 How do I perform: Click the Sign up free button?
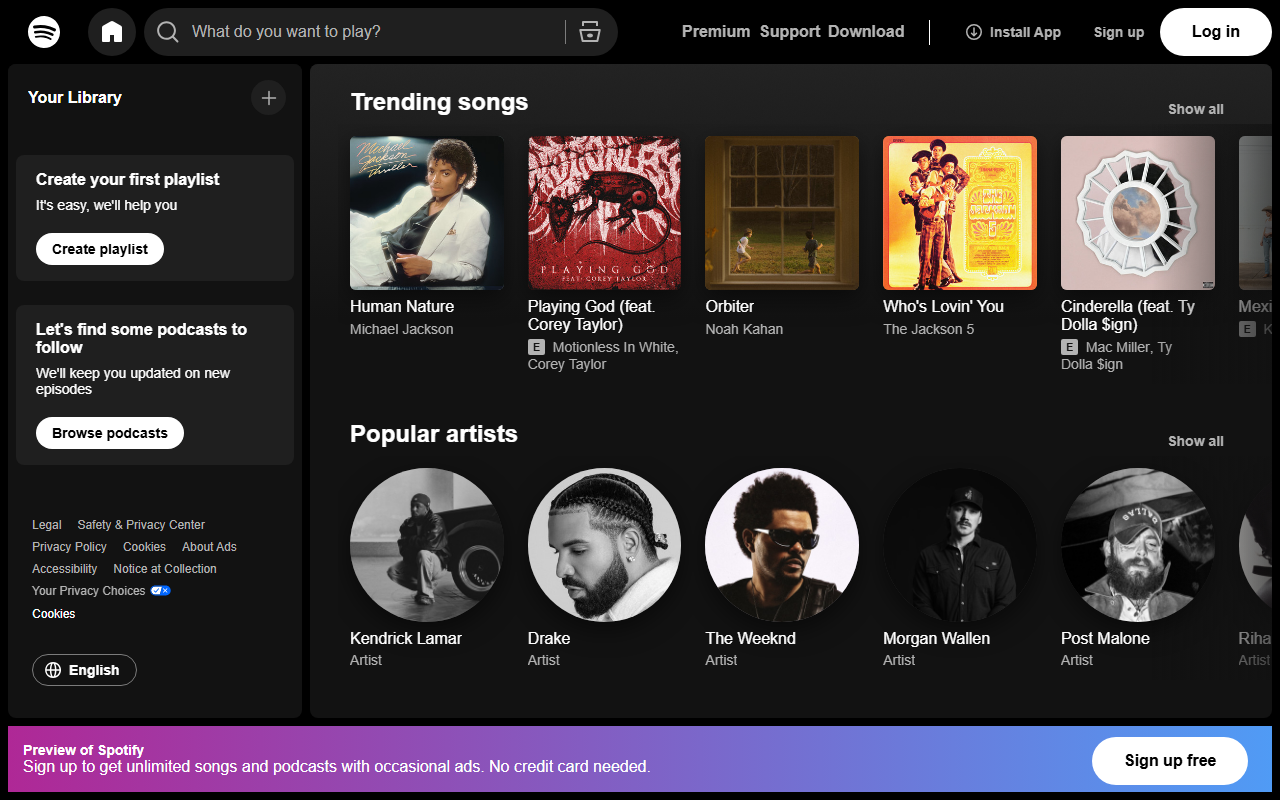point(1170,761)
